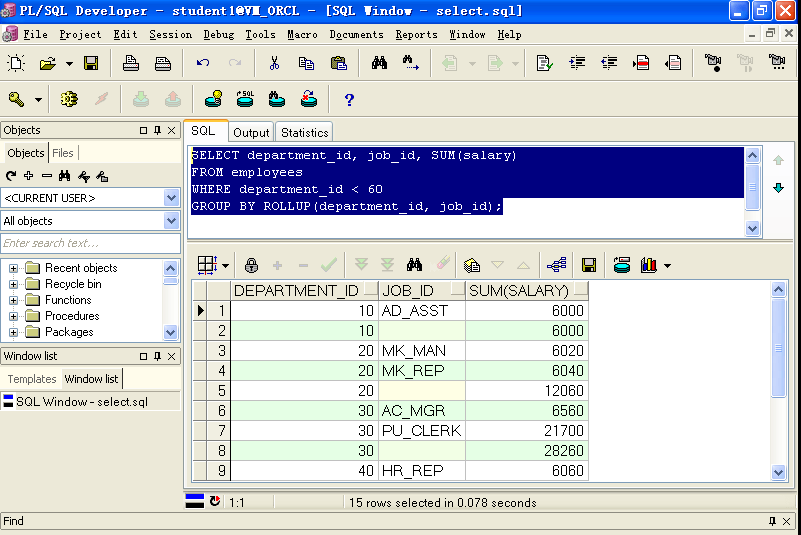Open the All objects filter dropdown

171,220
